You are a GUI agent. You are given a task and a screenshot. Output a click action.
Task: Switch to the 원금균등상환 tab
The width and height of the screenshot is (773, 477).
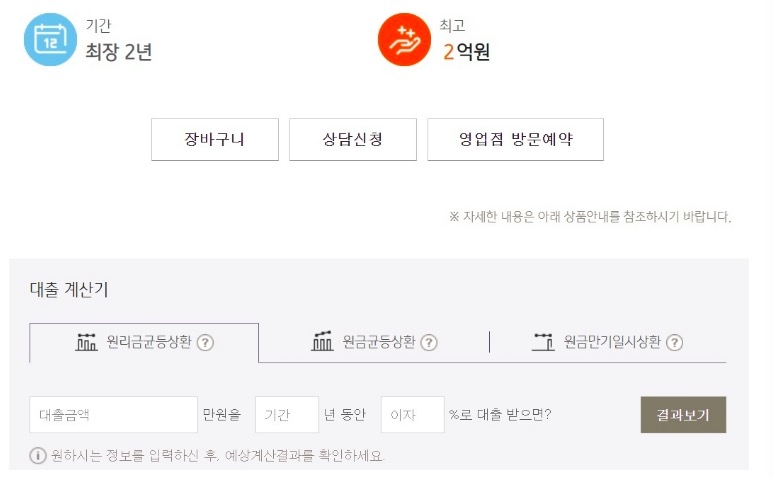coord(374,342)
